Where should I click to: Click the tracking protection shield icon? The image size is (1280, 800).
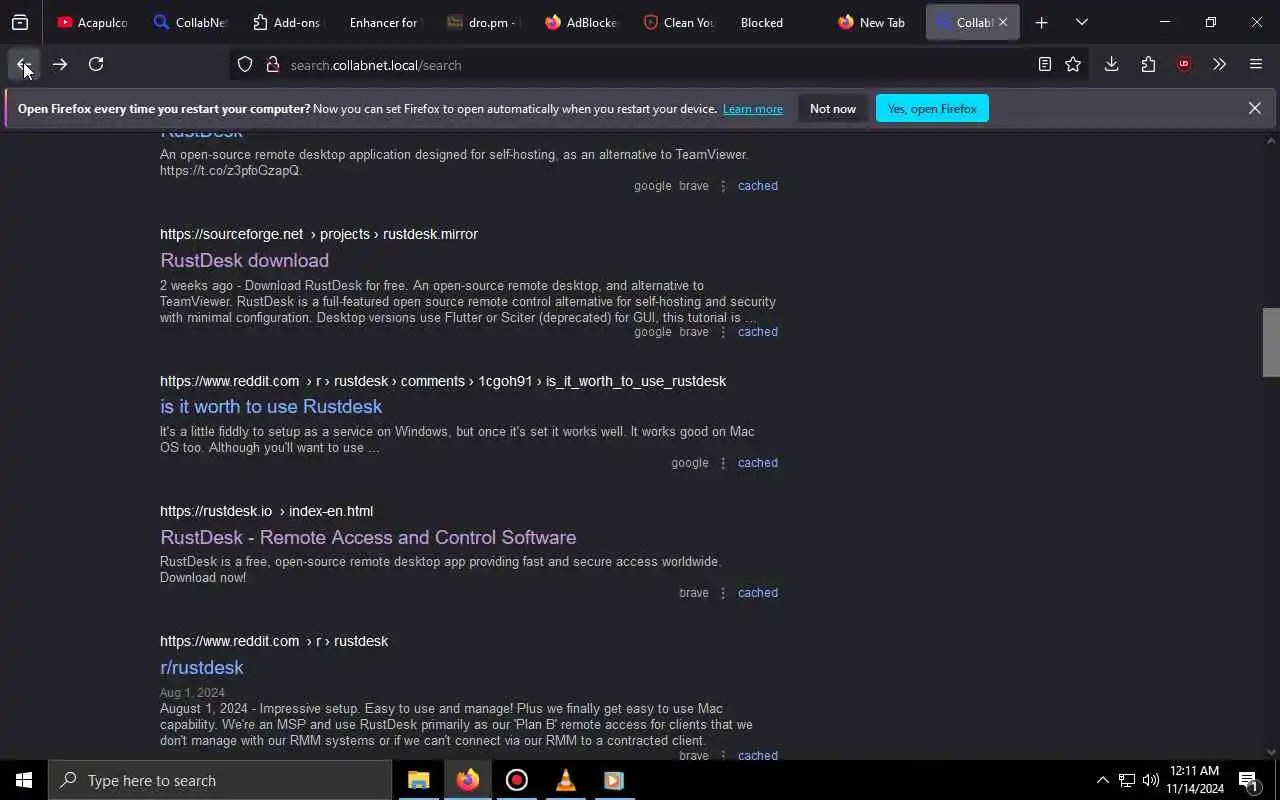(245, 65)
